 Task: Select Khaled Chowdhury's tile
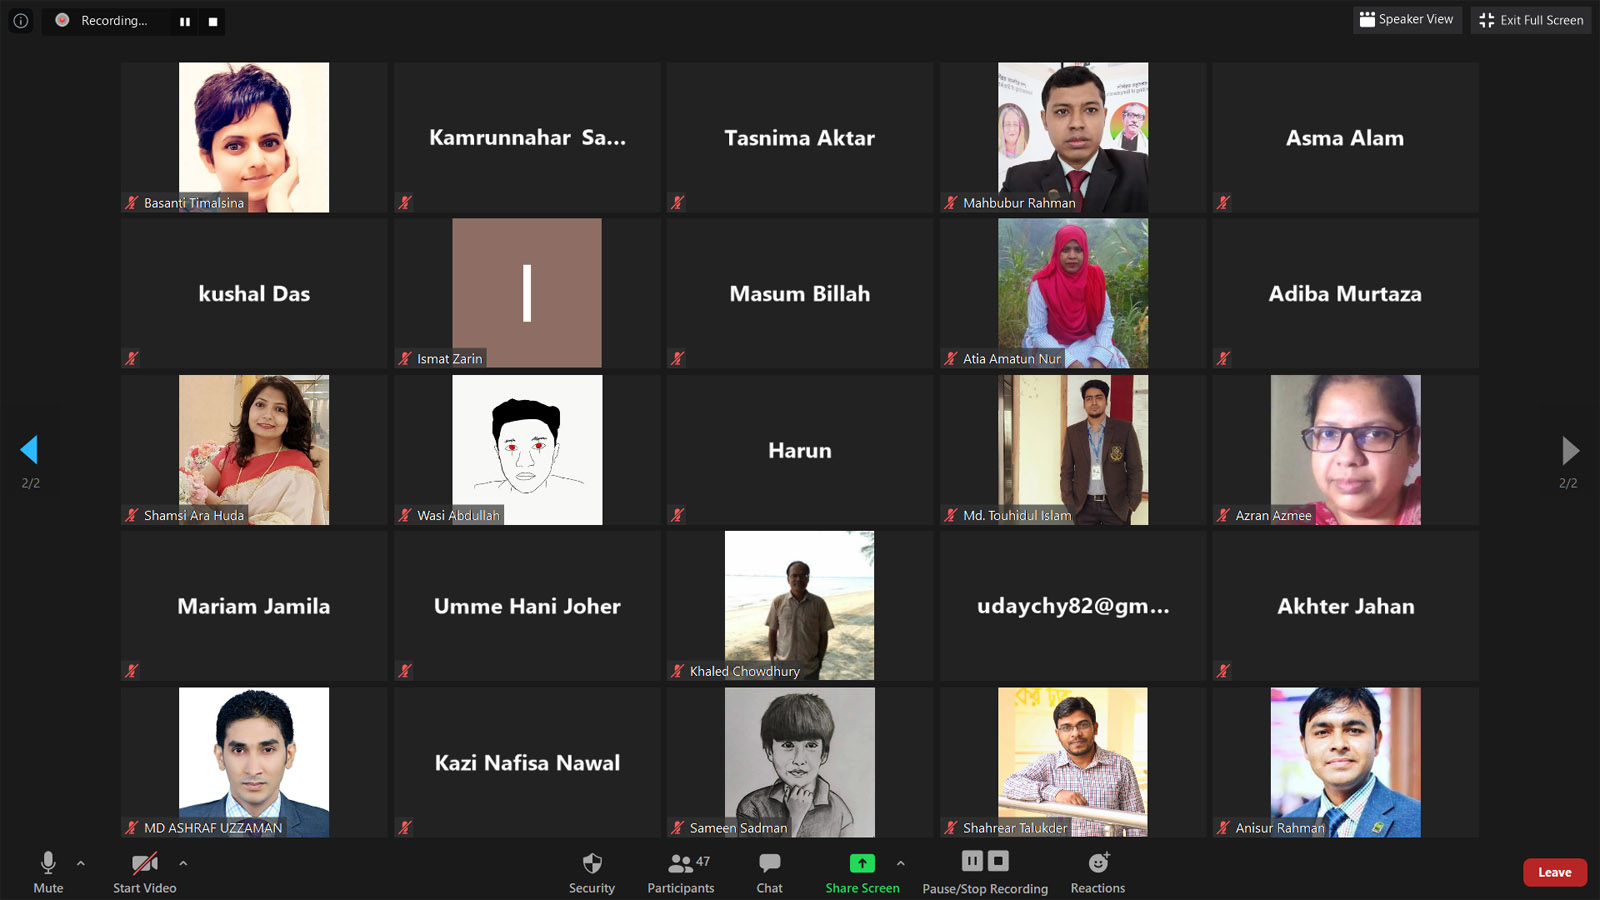(800, 606)
